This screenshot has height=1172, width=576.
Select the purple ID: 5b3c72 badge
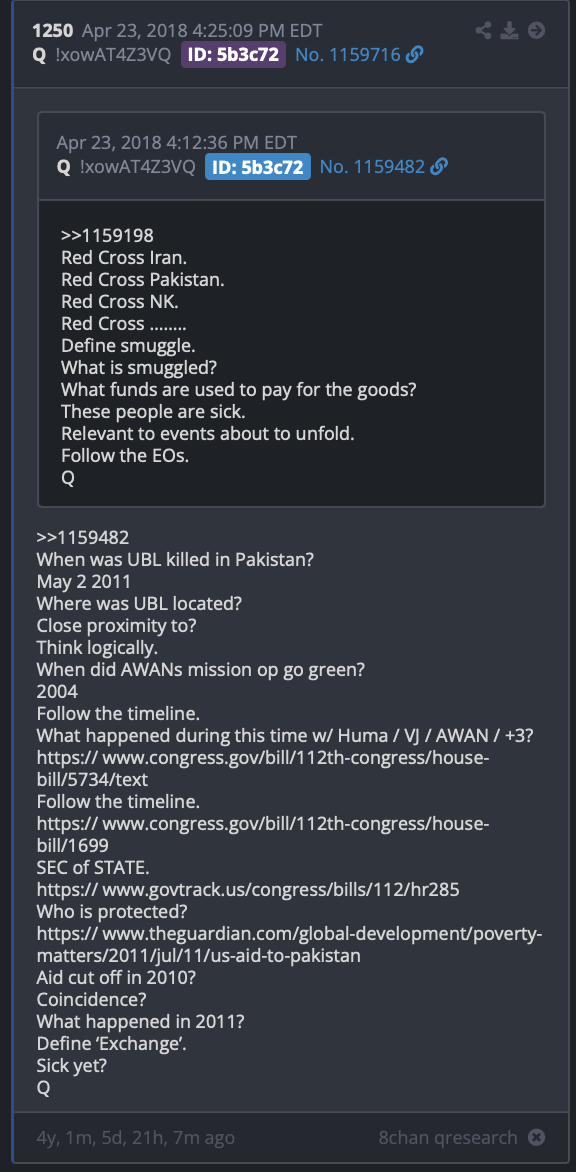233,55
